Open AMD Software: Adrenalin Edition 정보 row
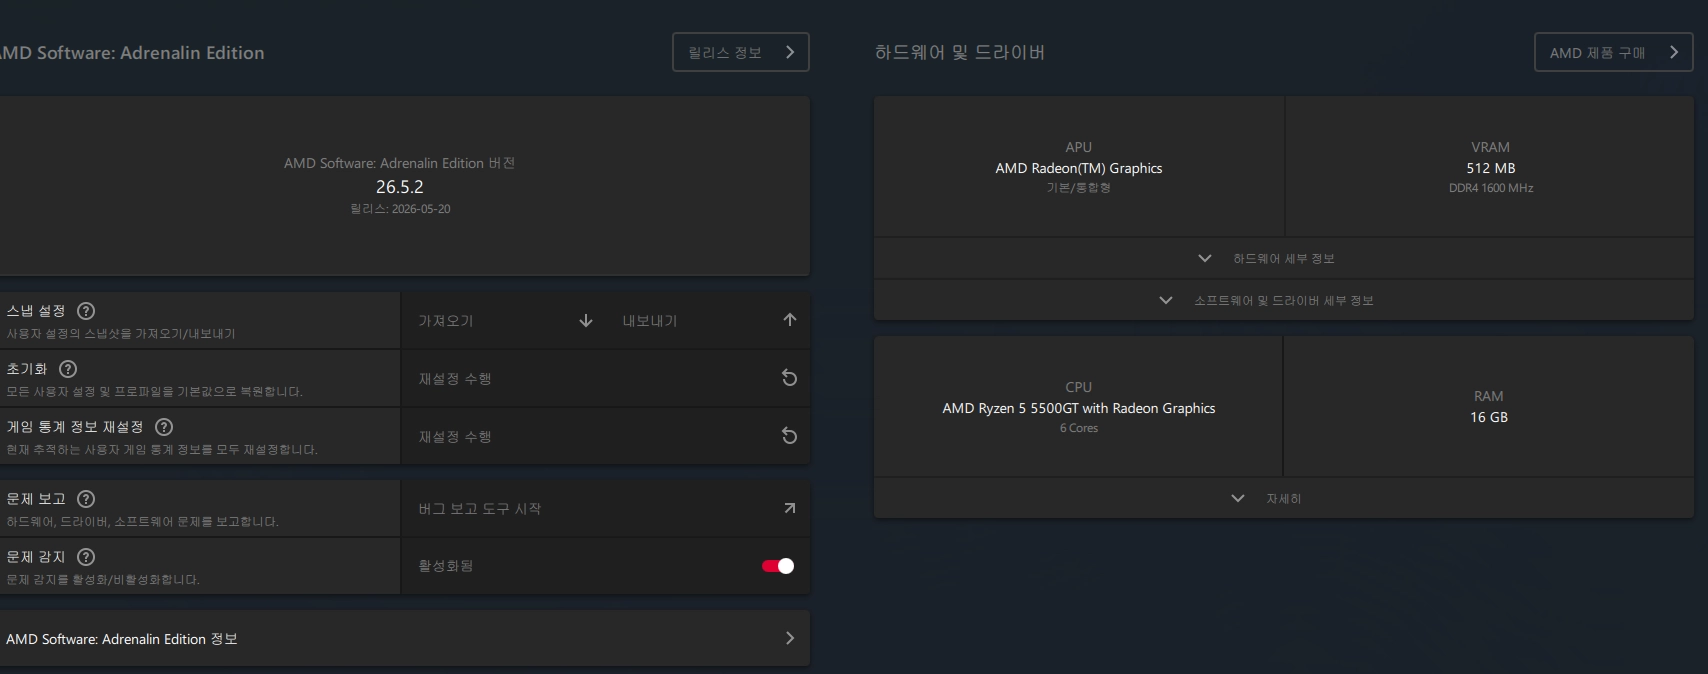This screenshot has width=1708, height=674. [404, 638]
